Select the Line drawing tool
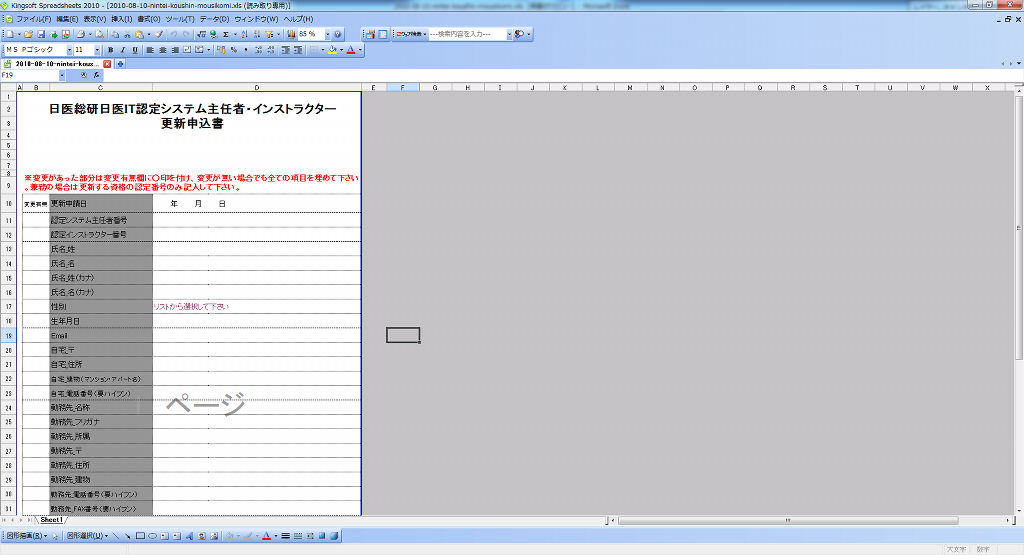Screen dimensions: 1024x555 click(x=116, y=536)
